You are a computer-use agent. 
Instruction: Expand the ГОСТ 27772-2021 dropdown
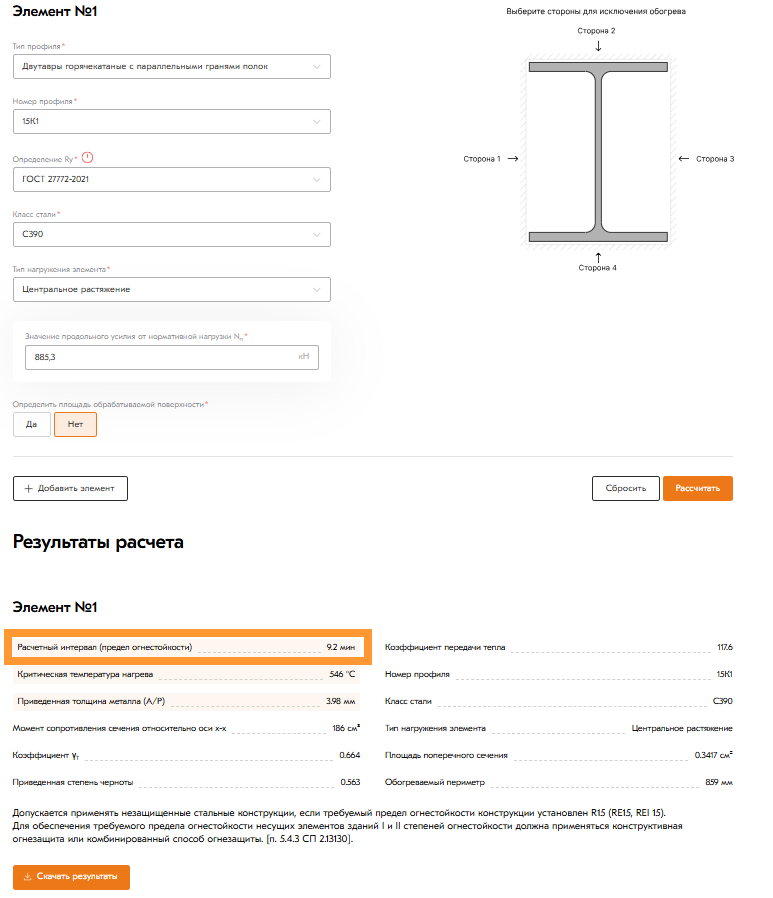(171, 179)
